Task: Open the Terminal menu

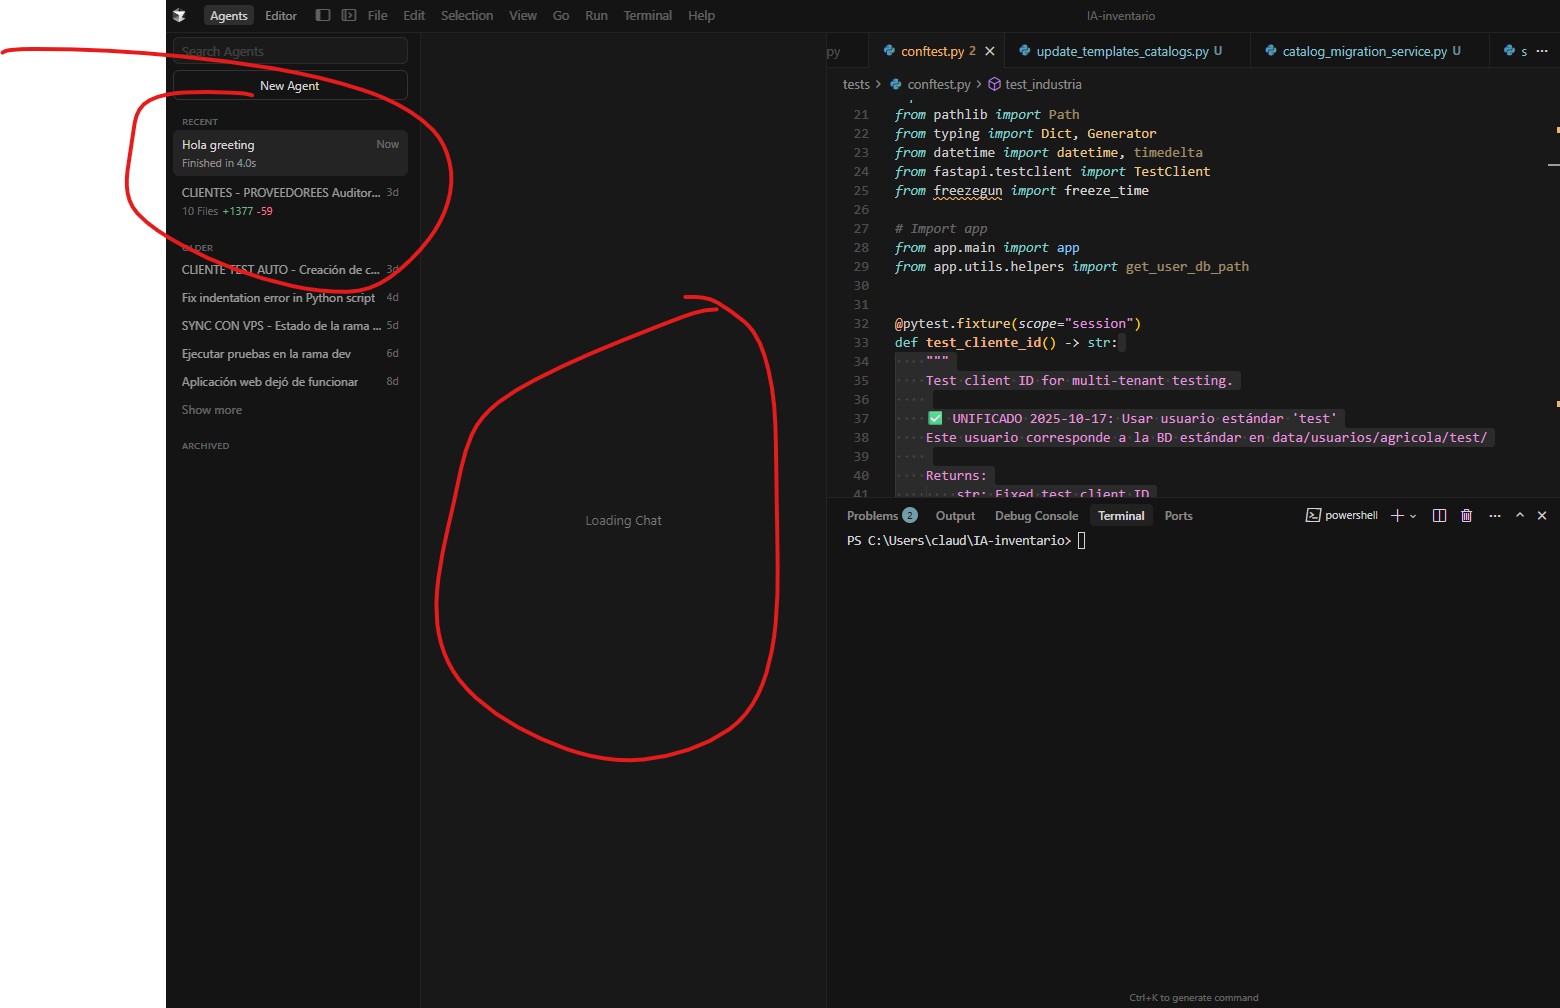Action: [x=648, y=15]
